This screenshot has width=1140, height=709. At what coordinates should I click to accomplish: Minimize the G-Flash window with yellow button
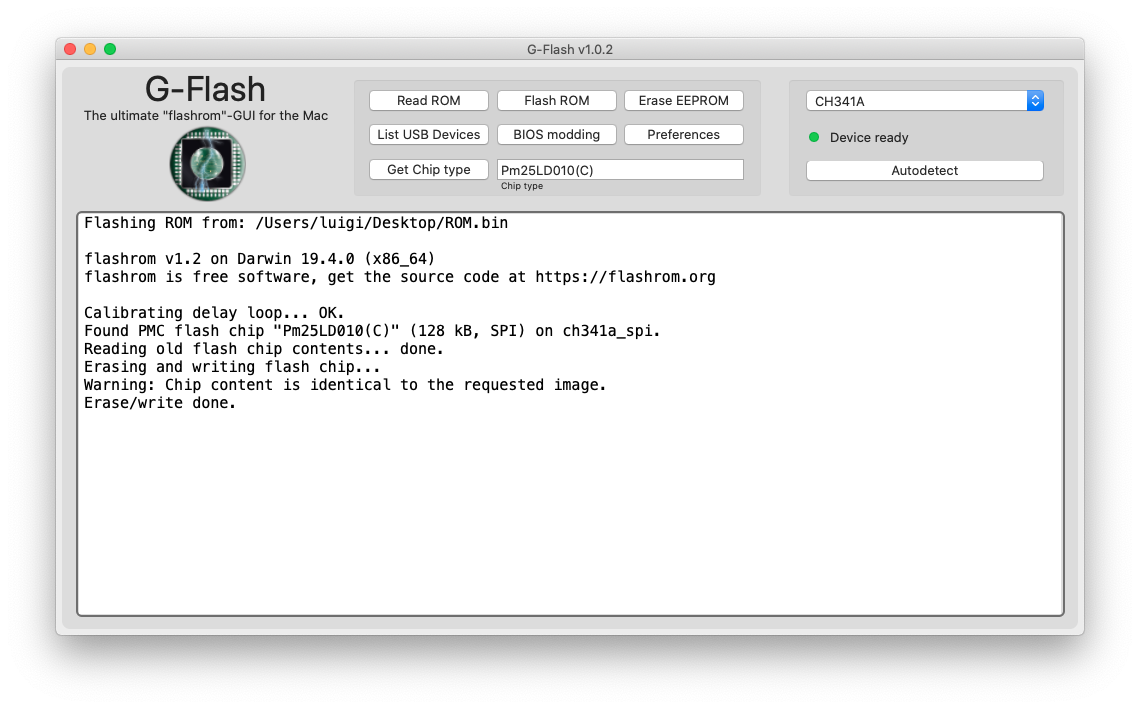pyautogui.click(x=90, y=49)
